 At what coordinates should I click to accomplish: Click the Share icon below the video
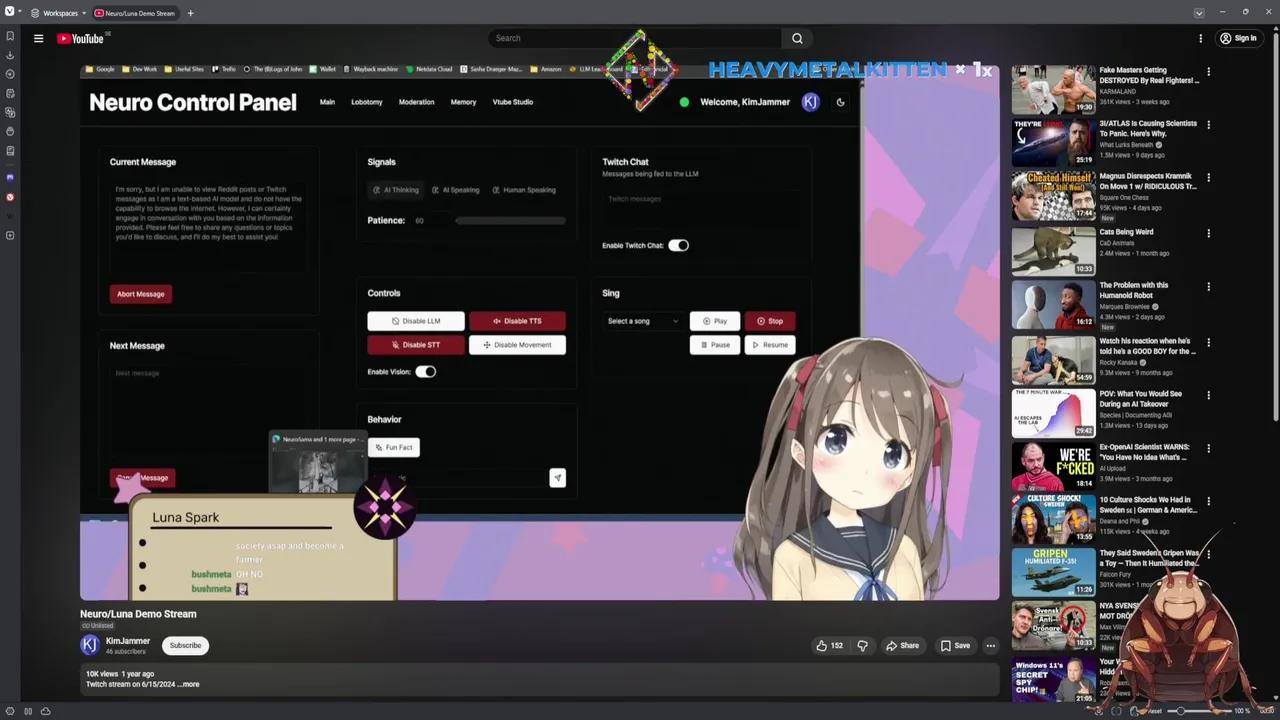[891, 645]
